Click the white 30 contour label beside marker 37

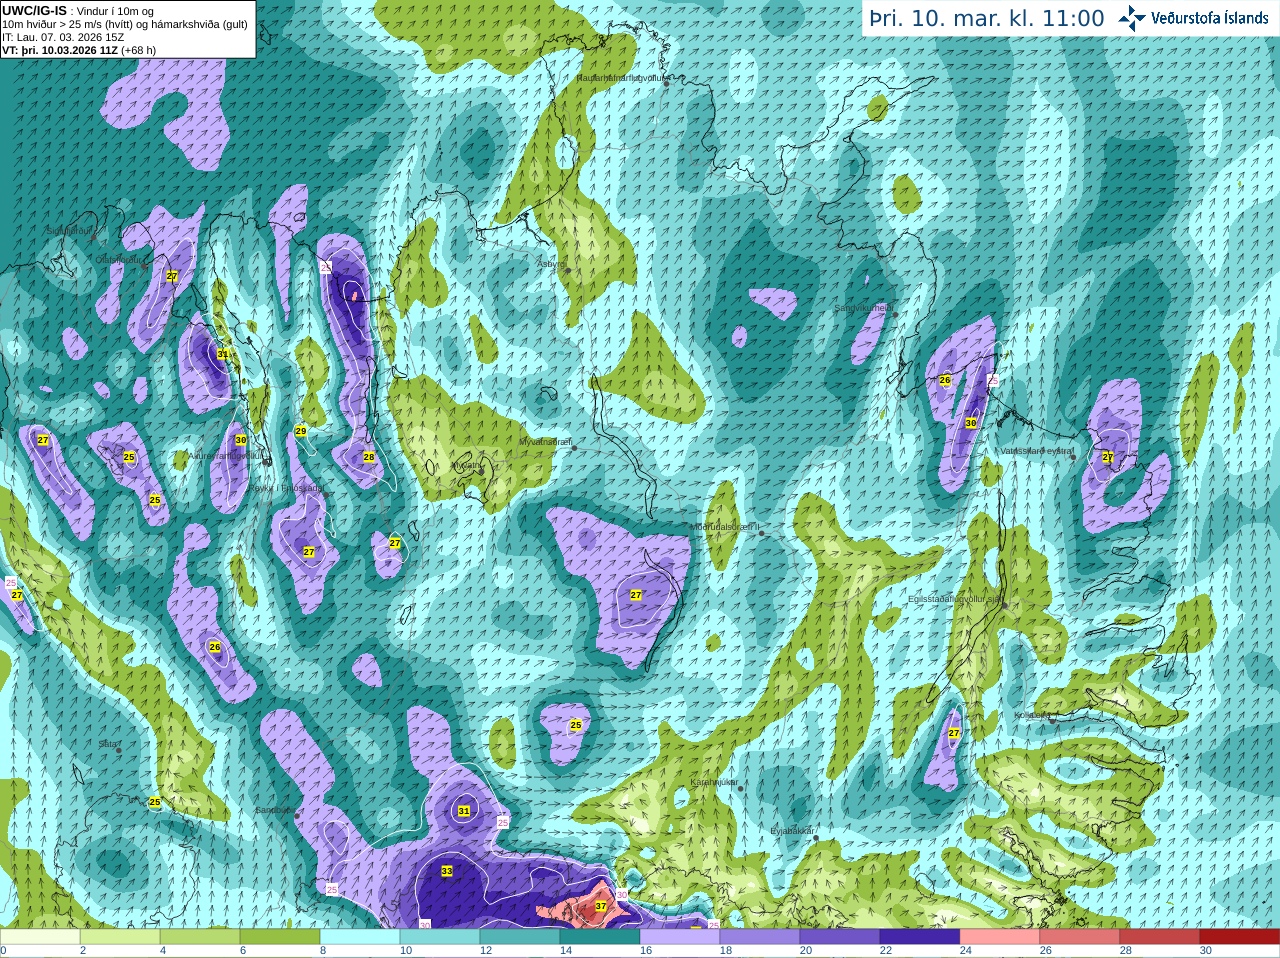click(x=622, y=895)
